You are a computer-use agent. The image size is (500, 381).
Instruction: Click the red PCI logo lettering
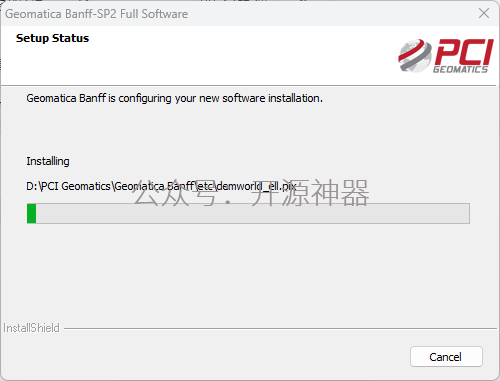click(464, 52)
